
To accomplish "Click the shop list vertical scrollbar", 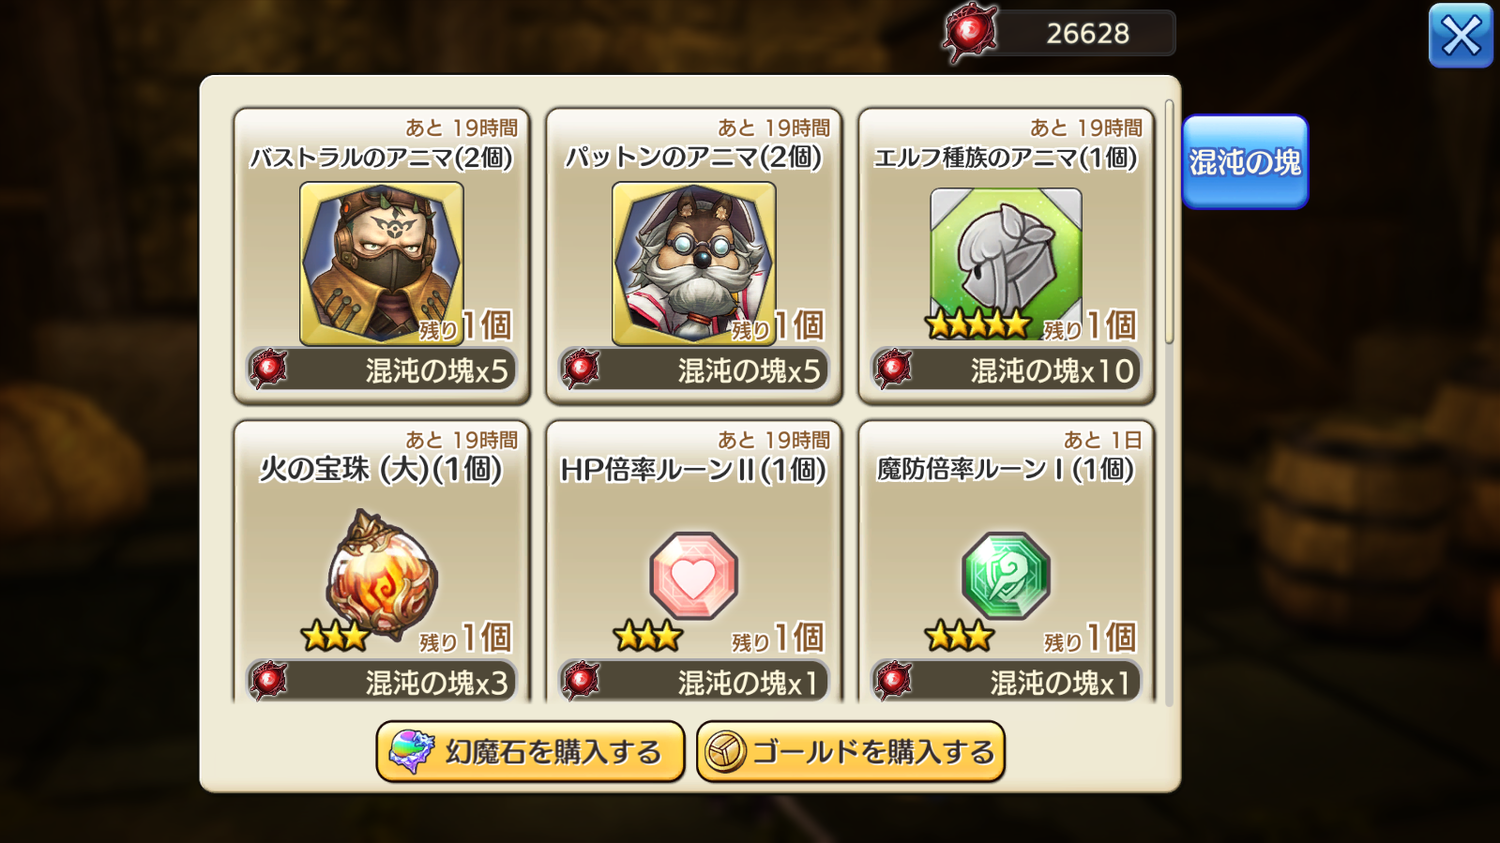I will pyautogui.click(x=1169, y=221).
